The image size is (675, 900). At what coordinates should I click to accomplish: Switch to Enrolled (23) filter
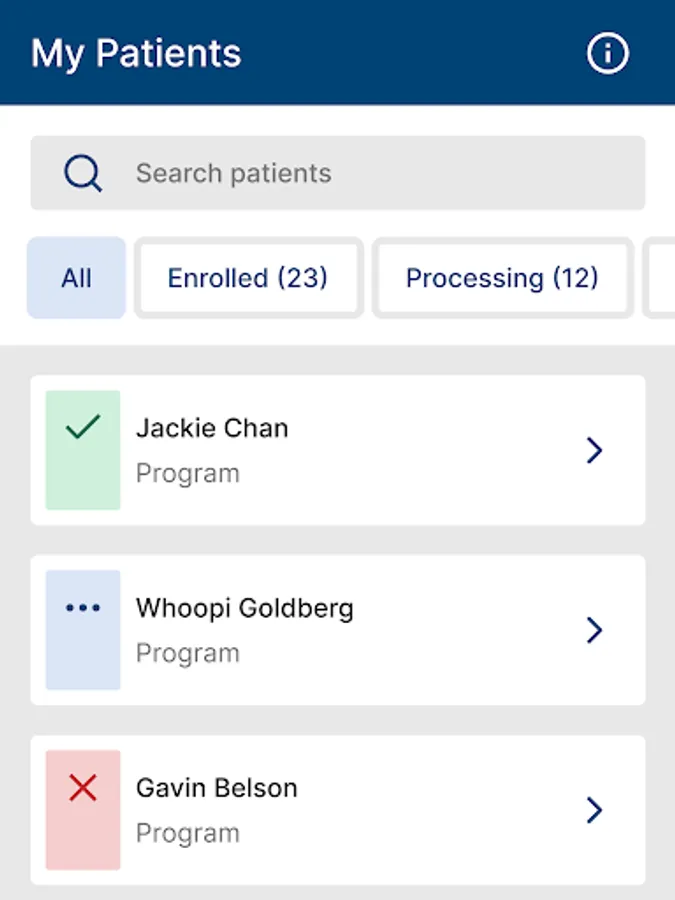(x=248, y=278)
